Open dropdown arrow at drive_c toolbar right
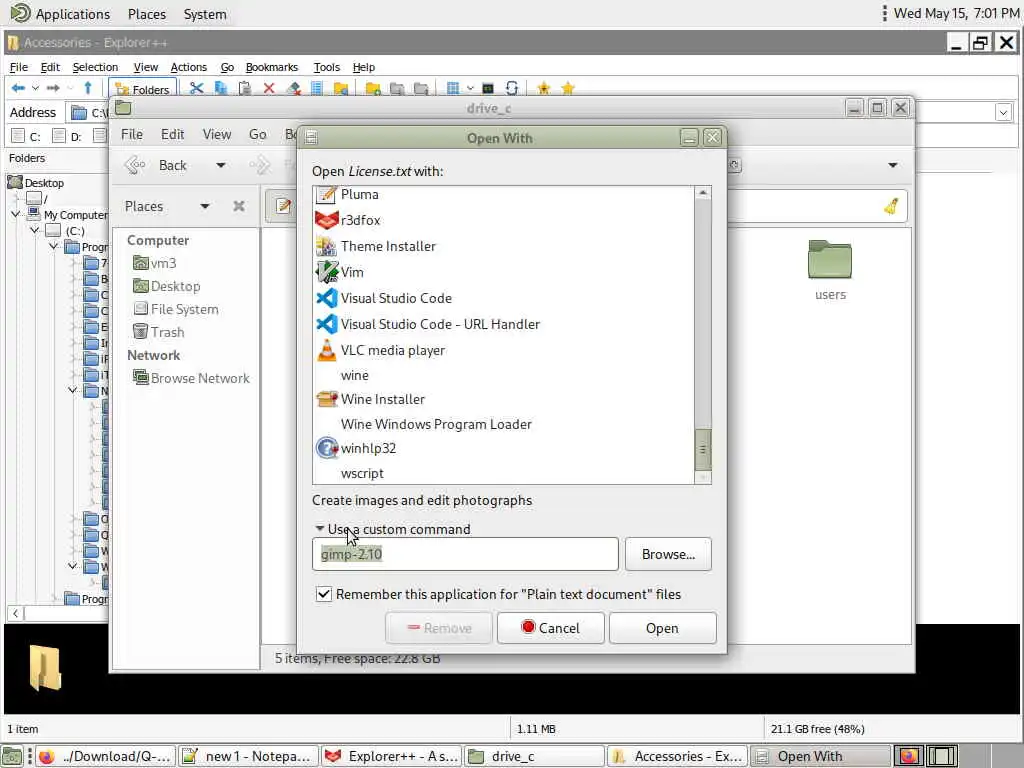1024x768 pixels. (893, 165)
